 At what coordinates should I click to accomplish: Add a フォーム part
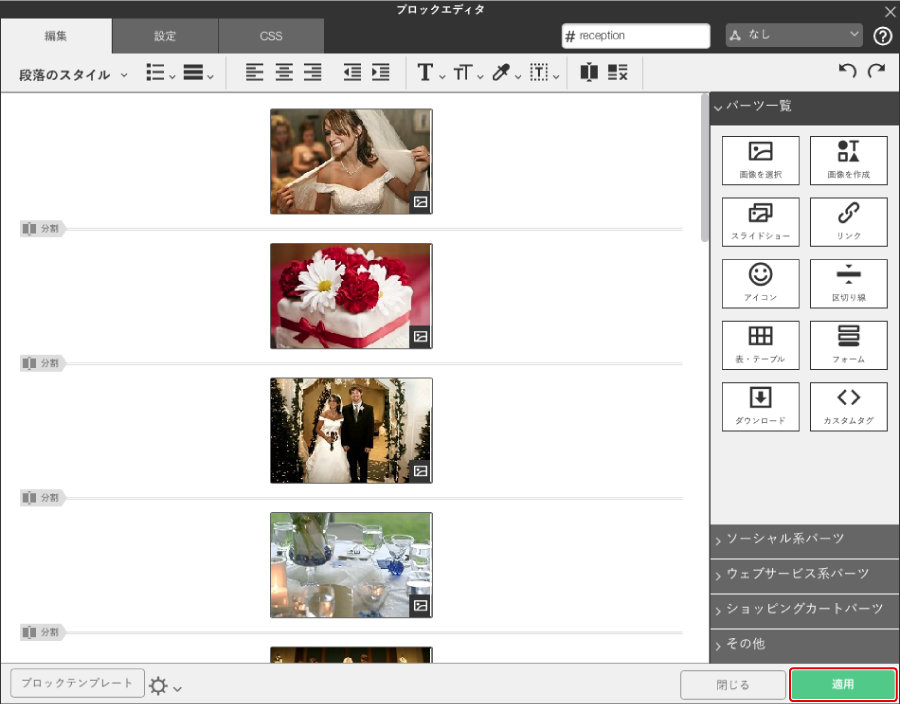848,345
